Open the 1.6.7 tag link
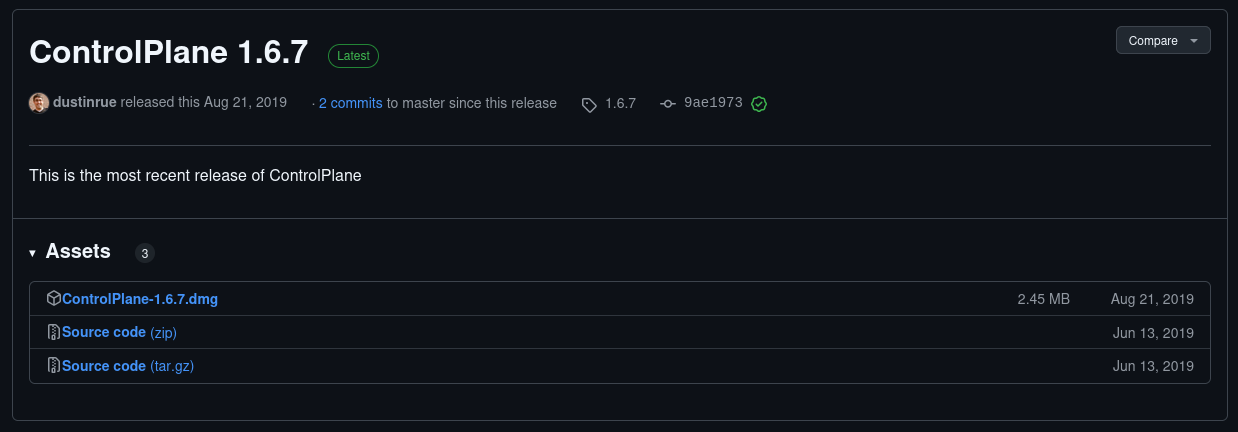1238x432 pixels. pyautogui.click(x=620, y=103)
